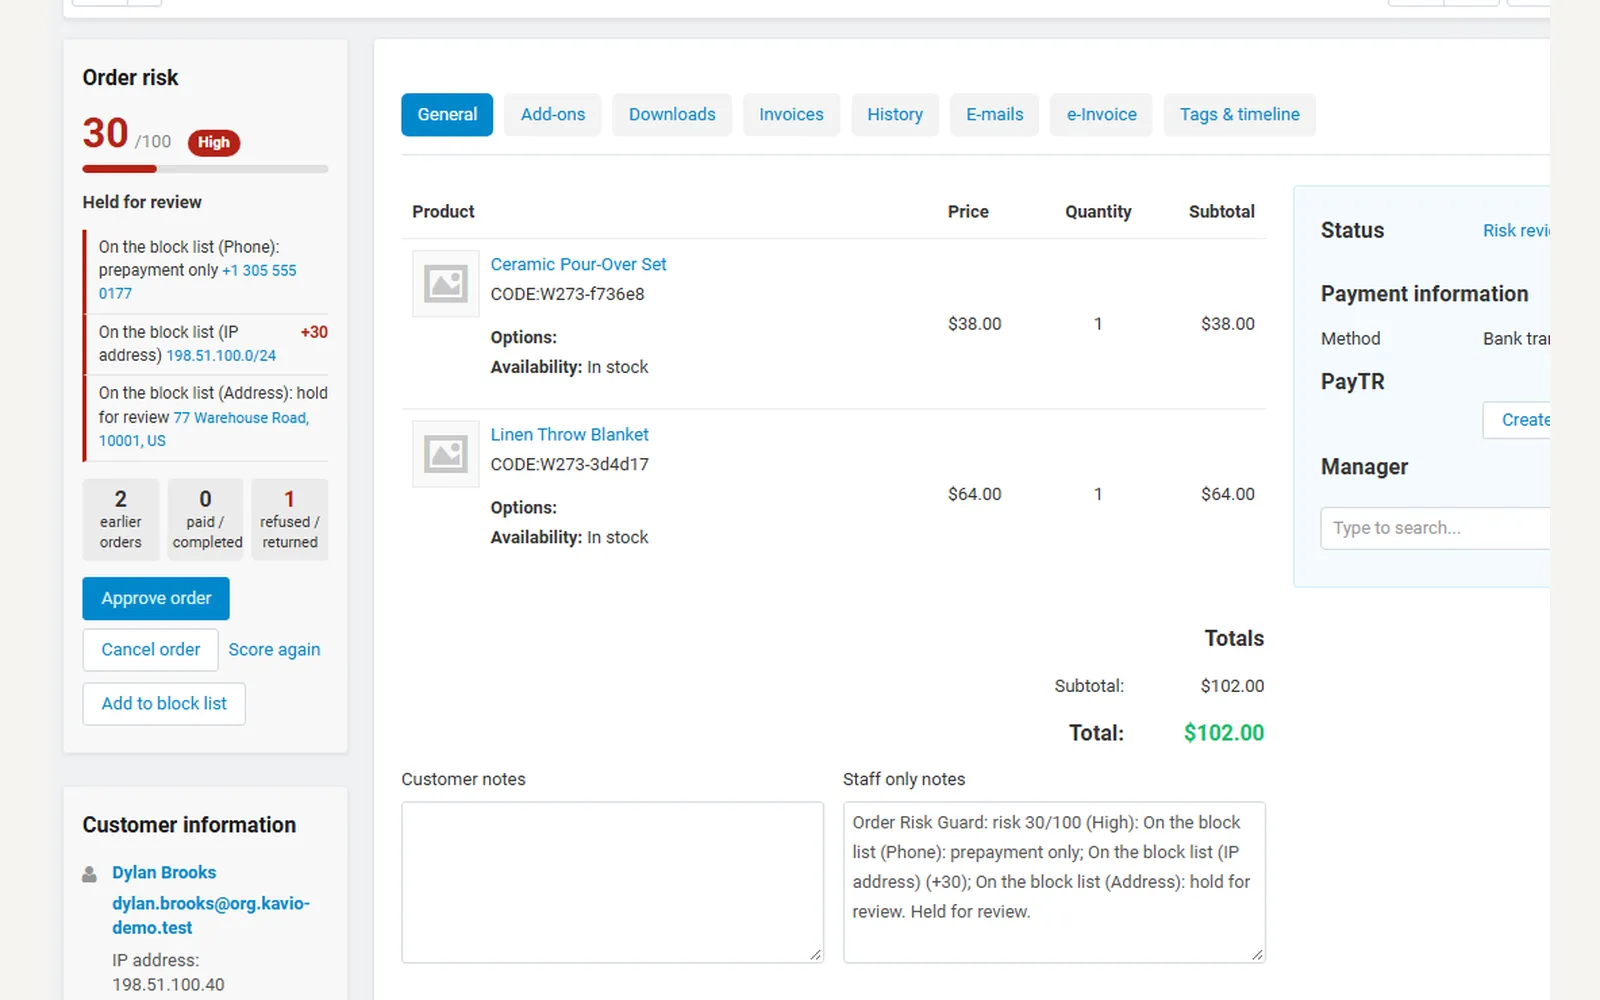This screenshot has height=1000, width=1600.
Task: Switch to the Invoices tab
Action: pyautogui.click(x=791, y=115)
